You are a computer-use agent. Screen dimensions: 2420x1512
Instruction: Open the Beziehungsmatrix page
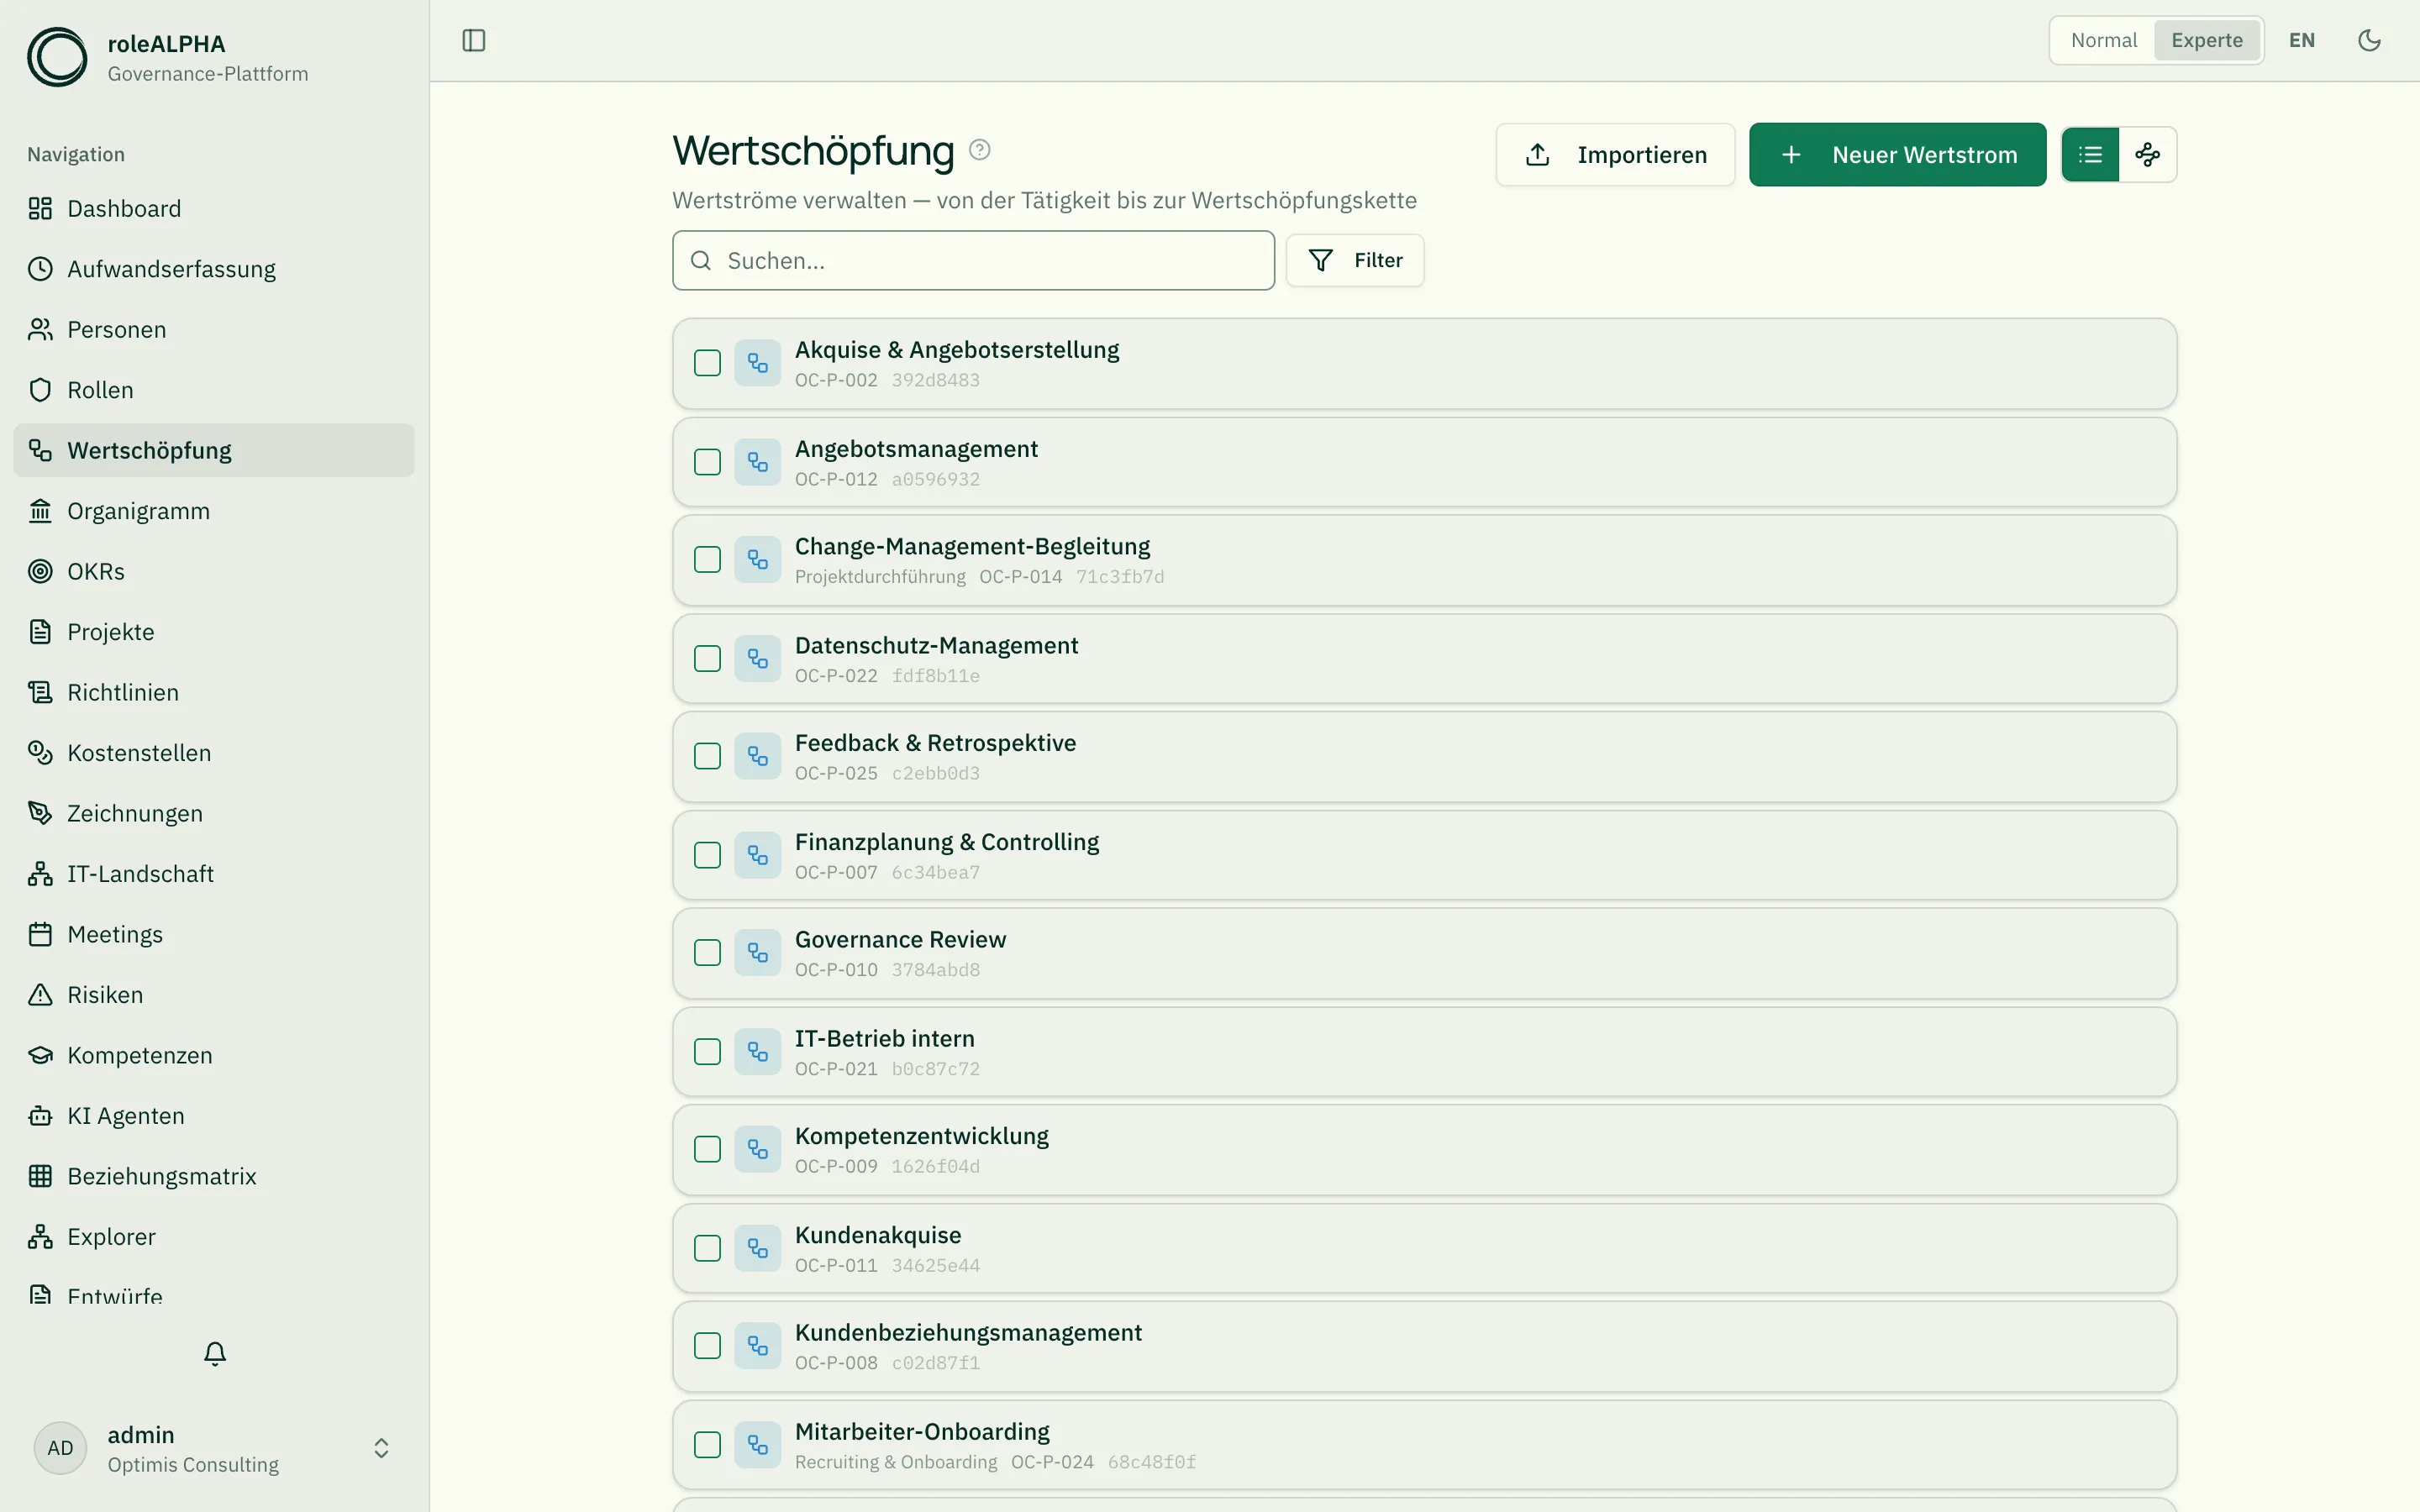click(x=214, y=1176)
